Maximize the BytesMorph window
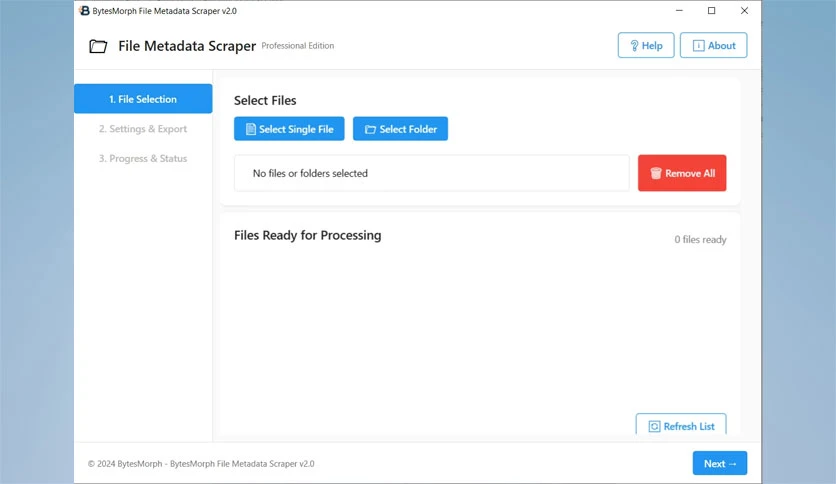This screenshot has height=484, width=836. point(711,11)
